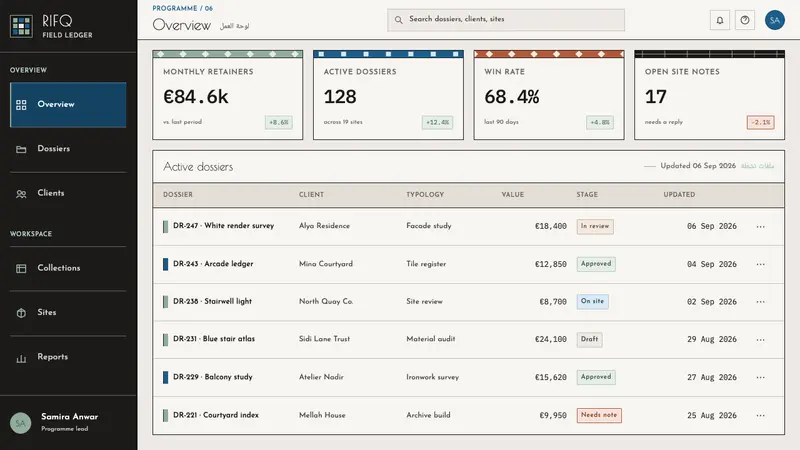Sort by the CLIENT column header

[311, 195]
